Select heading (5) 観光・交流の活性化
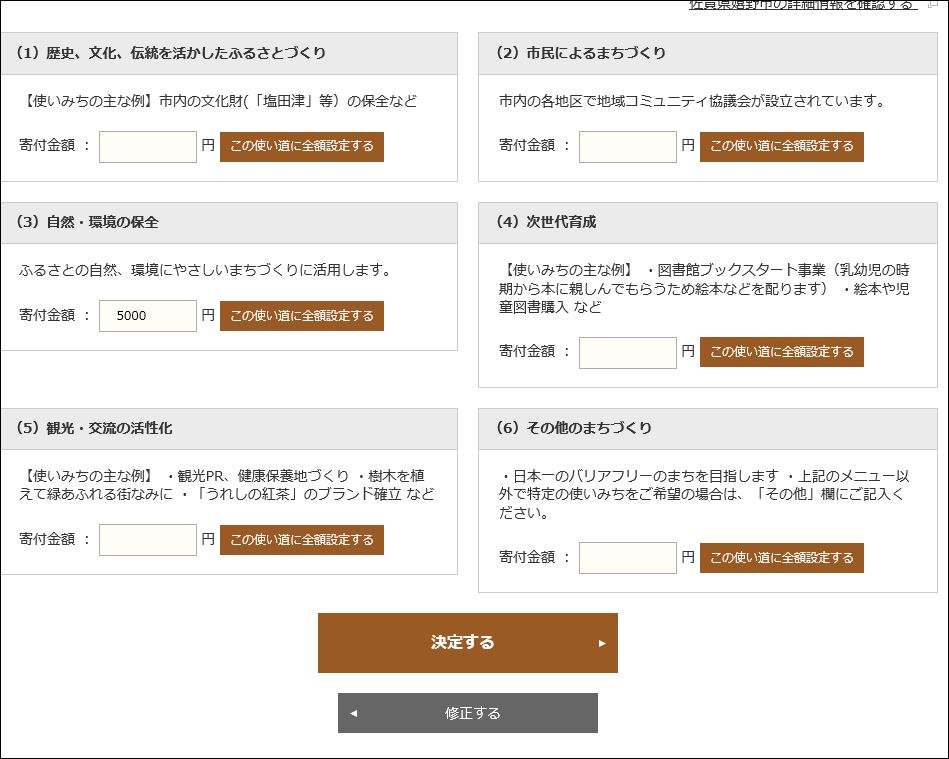 pos(94,428)
